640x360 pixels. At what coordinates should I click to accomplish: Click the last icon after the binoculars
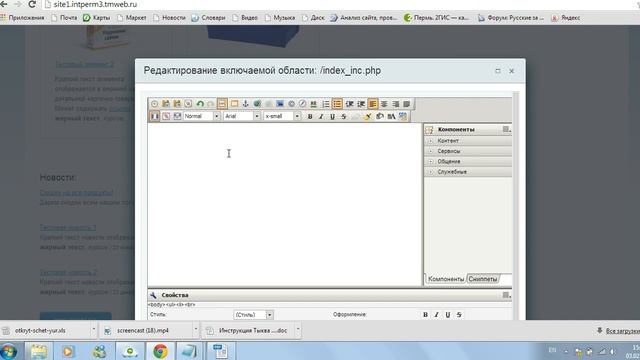click(403, 116)
